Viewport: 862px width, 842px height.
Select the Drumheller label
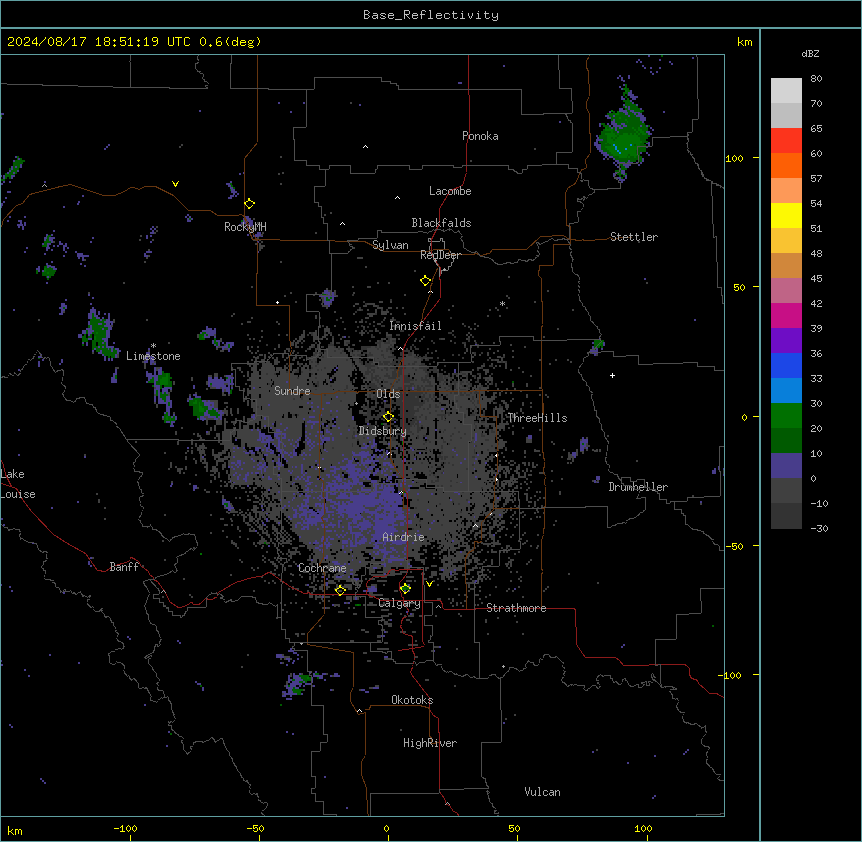tap(638, 487)
